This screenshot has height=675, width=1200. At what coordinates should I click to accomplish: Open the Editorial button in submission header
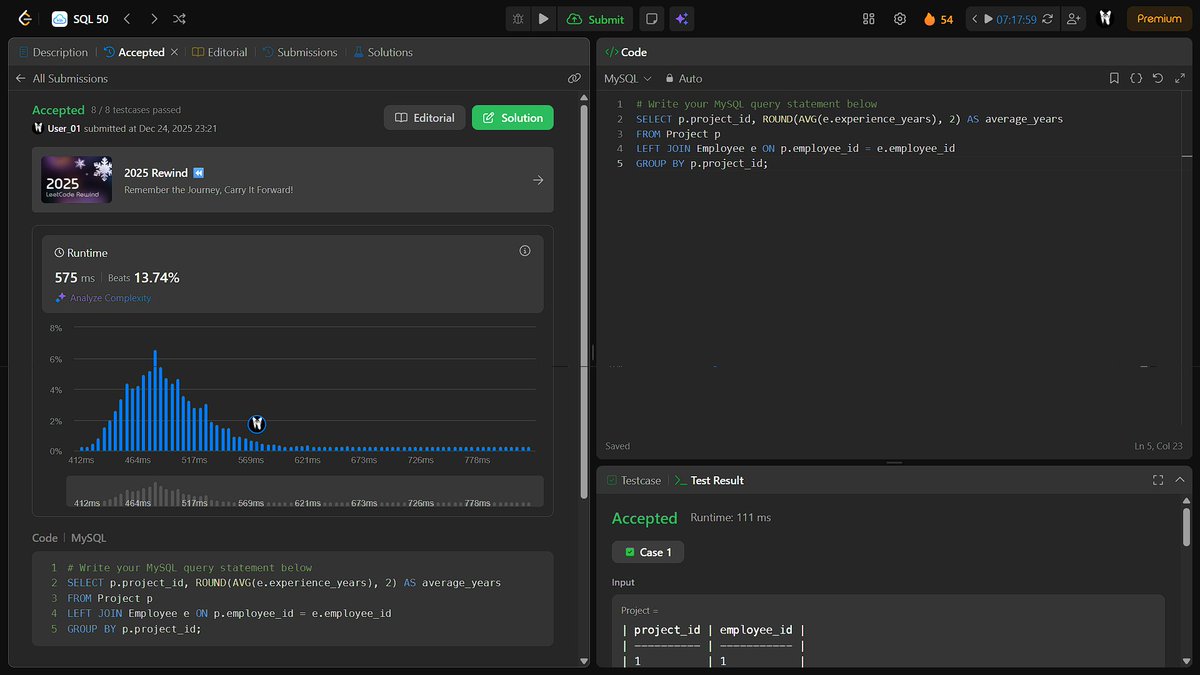coord(425,118)
